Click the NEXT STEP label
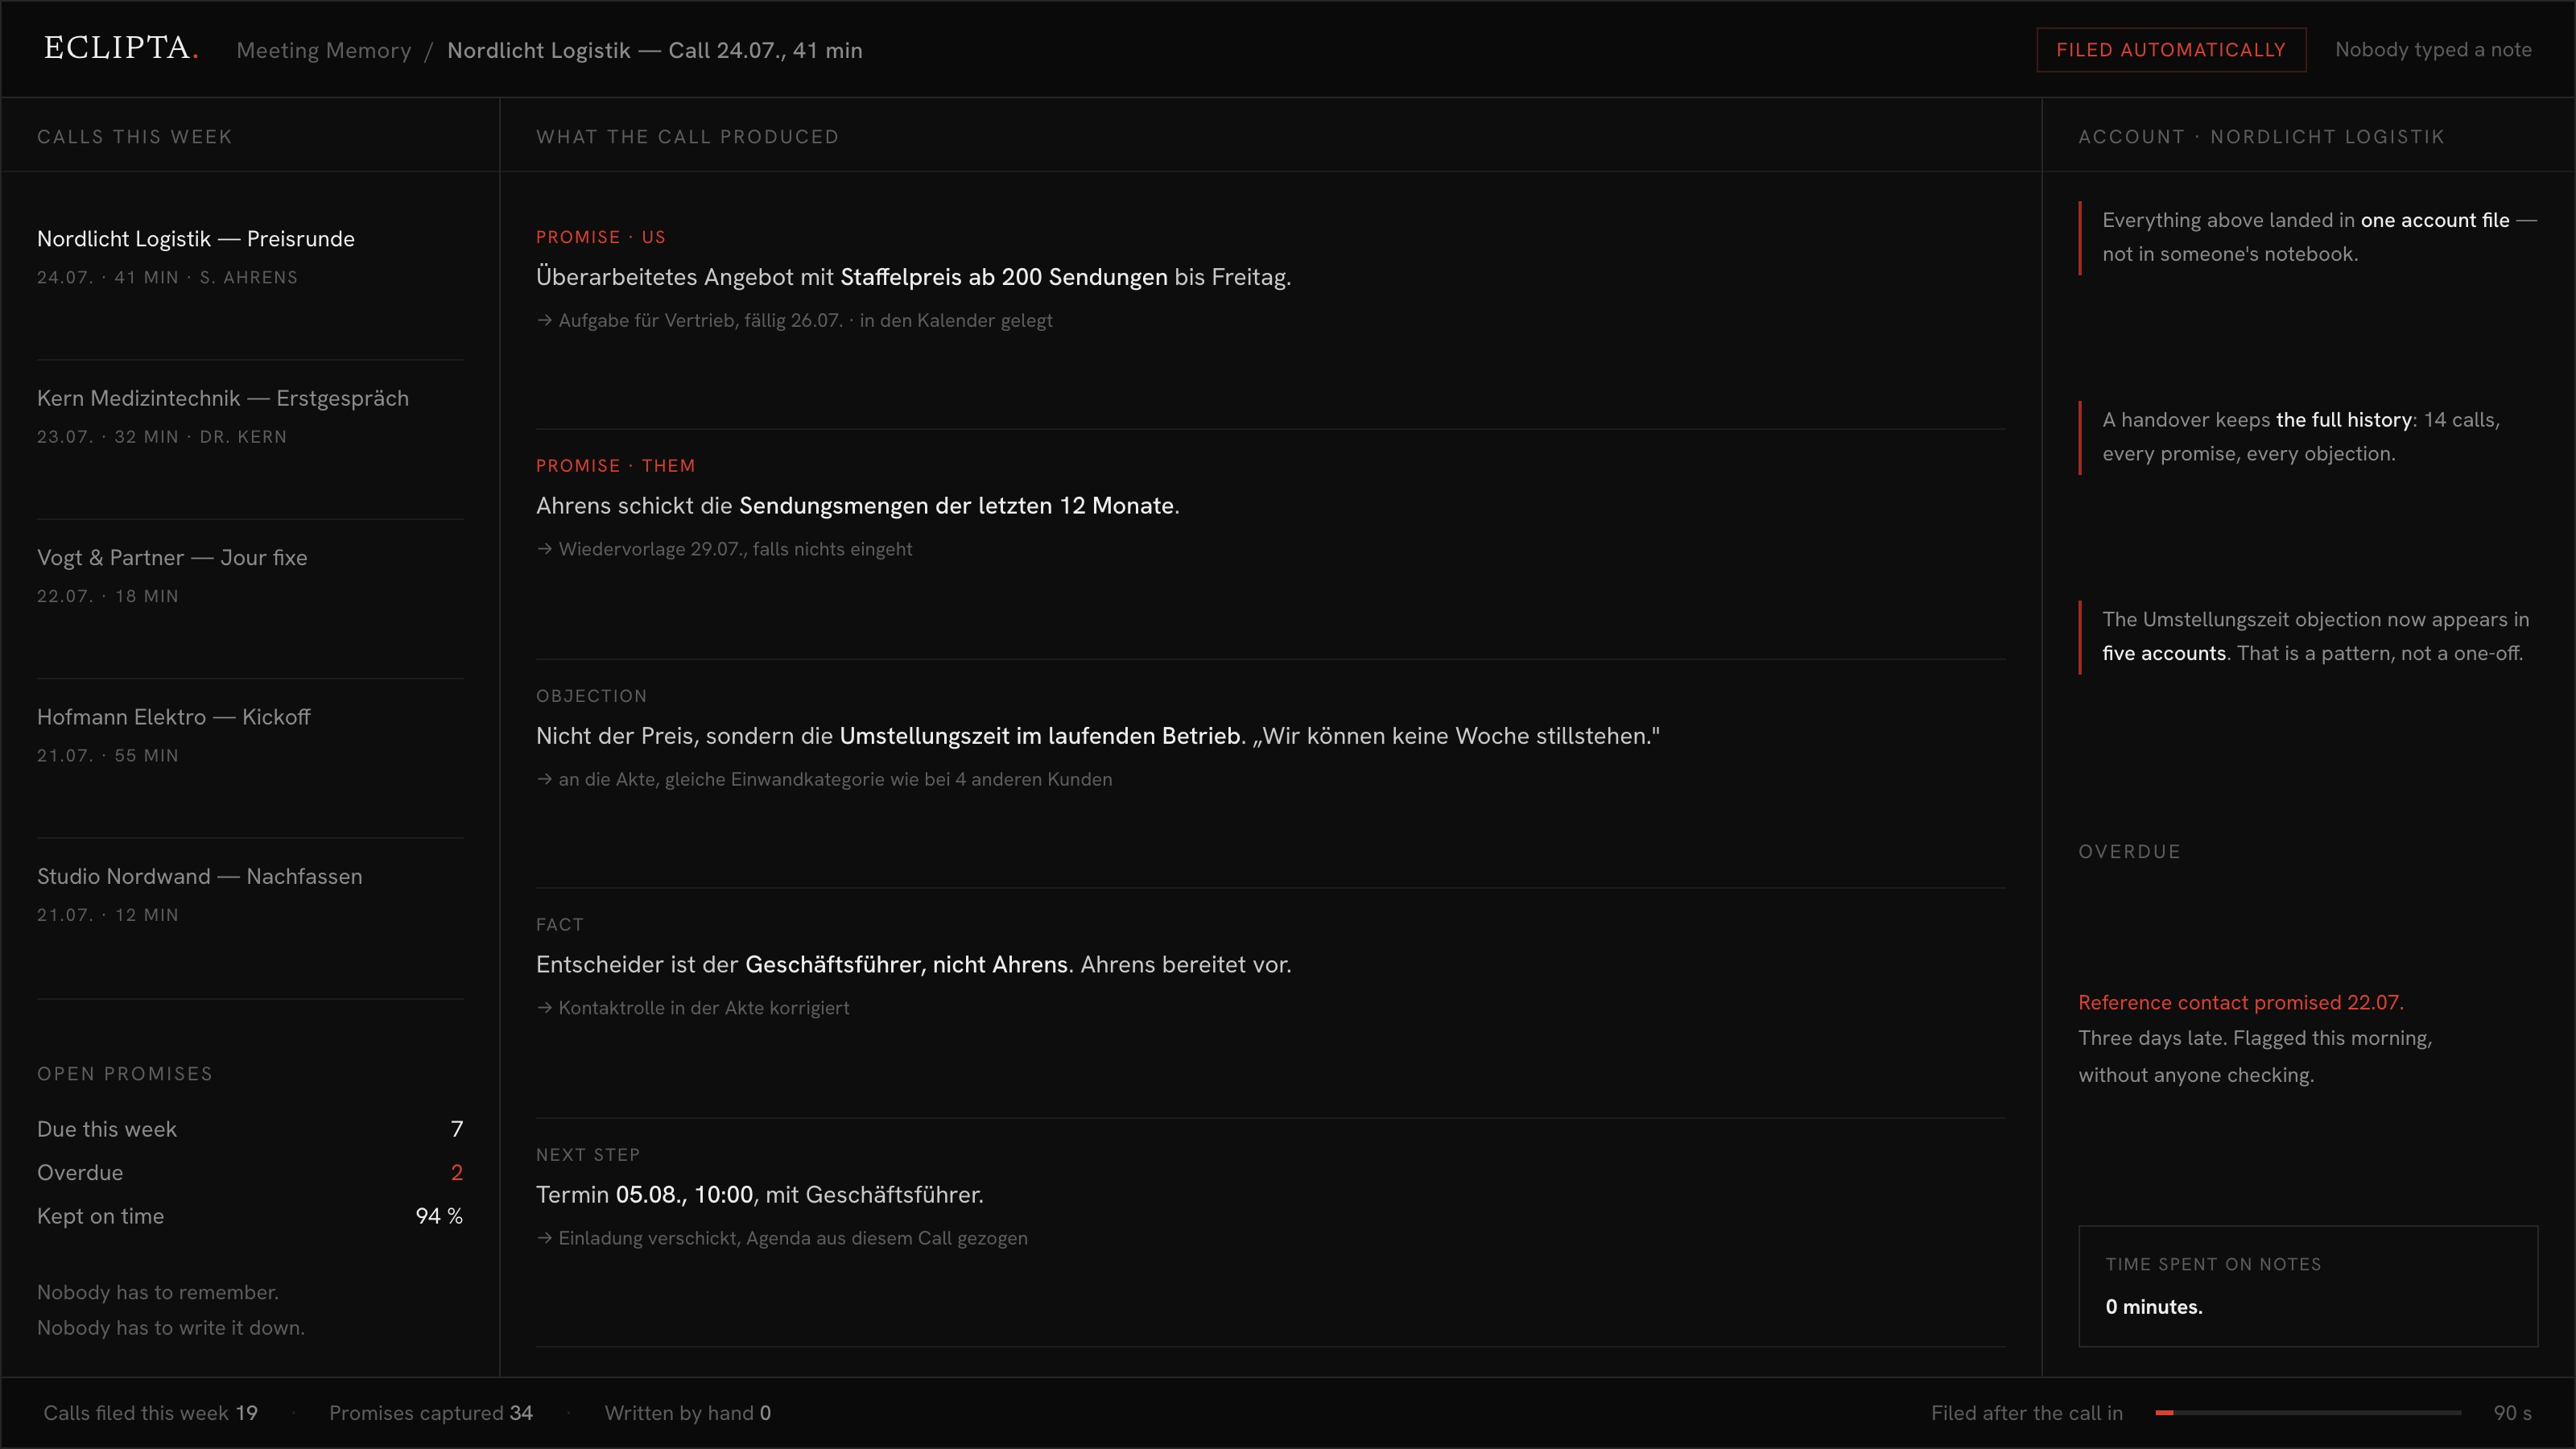Viewport: 2576px width, 1449px height. click(587, 1155)
